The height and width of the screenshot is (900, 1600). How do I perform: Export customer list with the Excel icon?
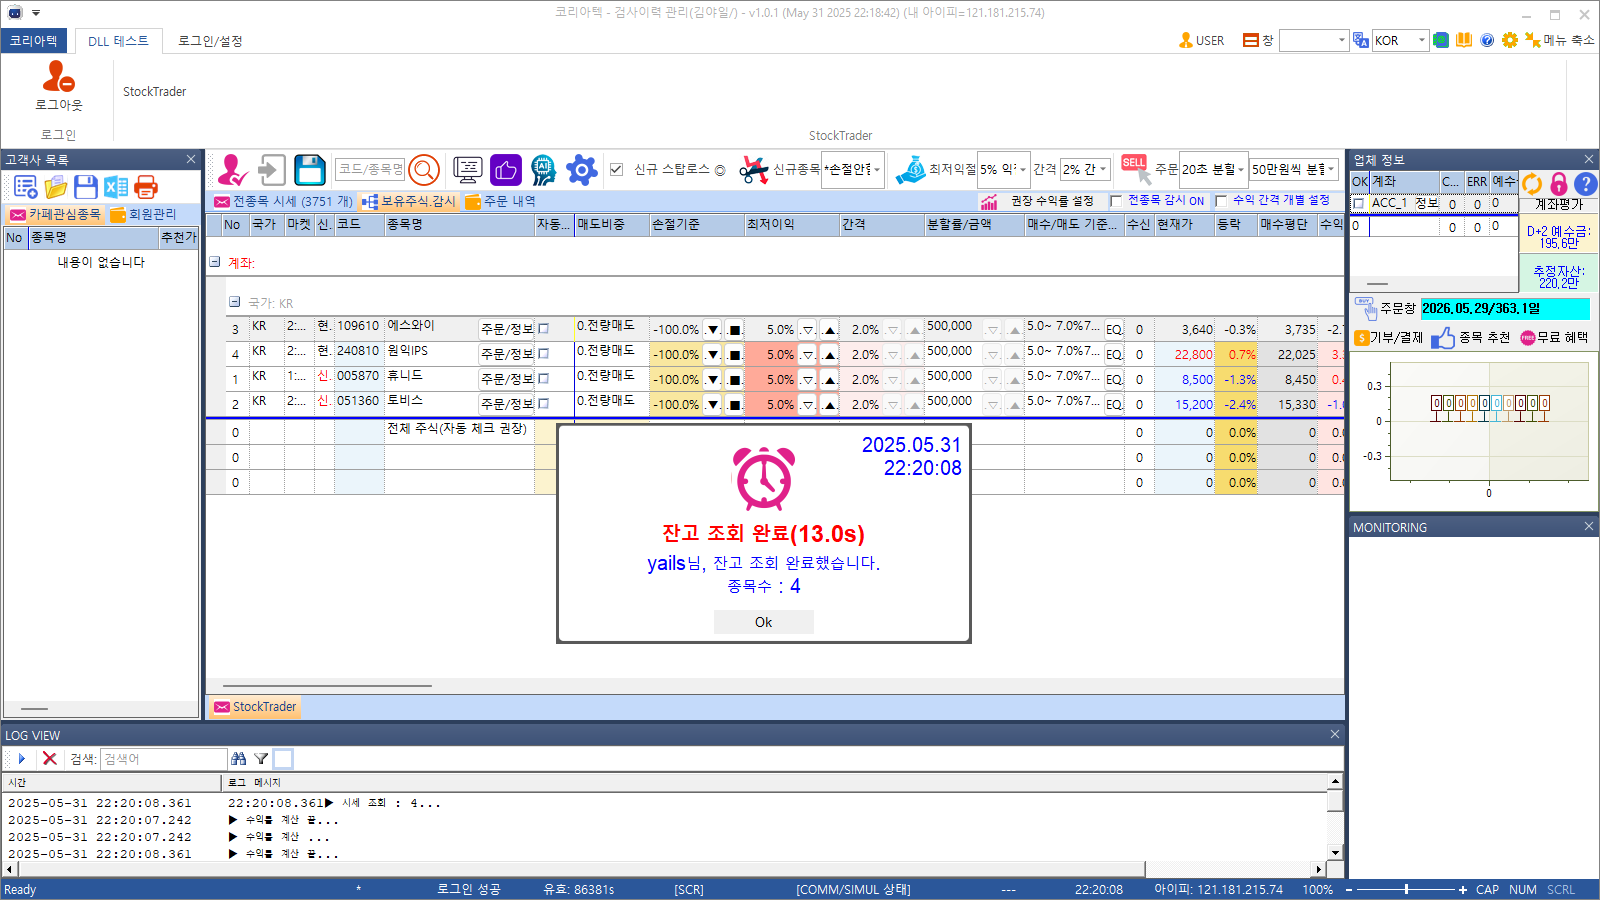pyautogui.click(x=116, y=187)
